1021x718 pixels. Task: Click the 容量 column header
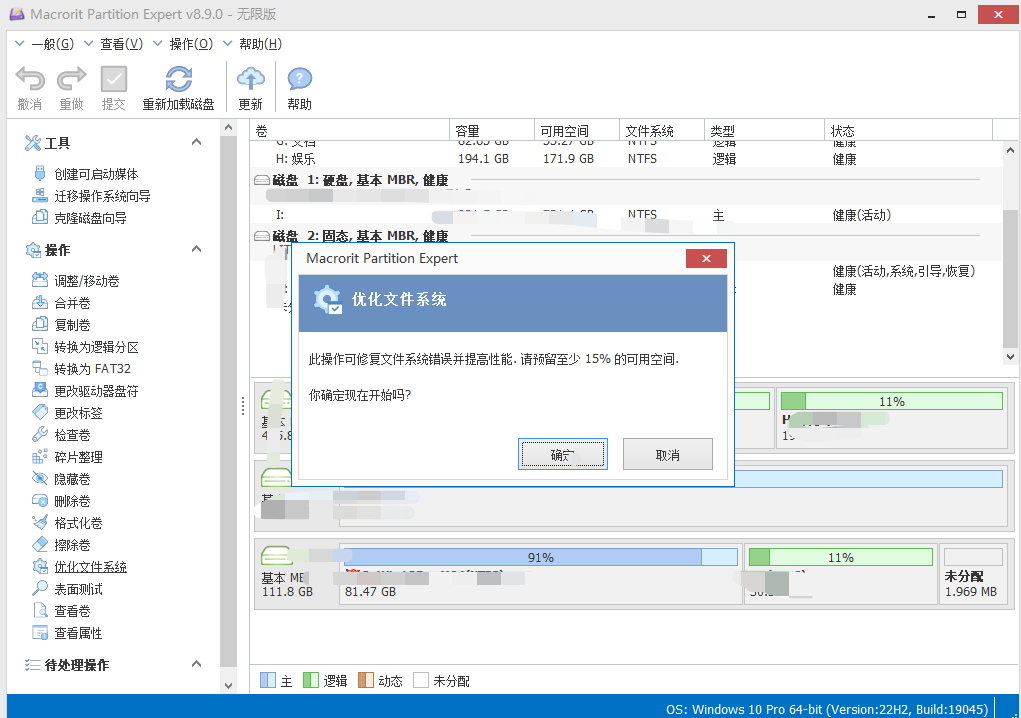coord(468,129)
